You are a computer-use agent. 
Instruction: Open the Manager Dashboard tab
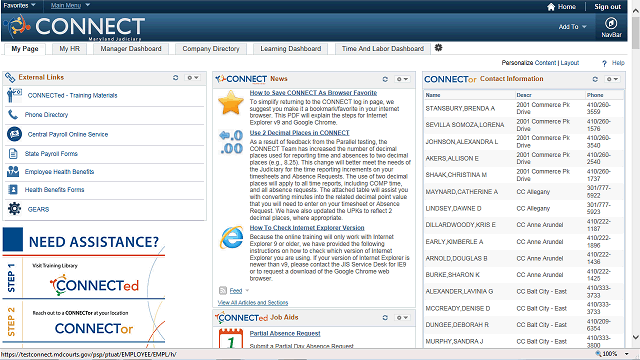coord(131,49)
